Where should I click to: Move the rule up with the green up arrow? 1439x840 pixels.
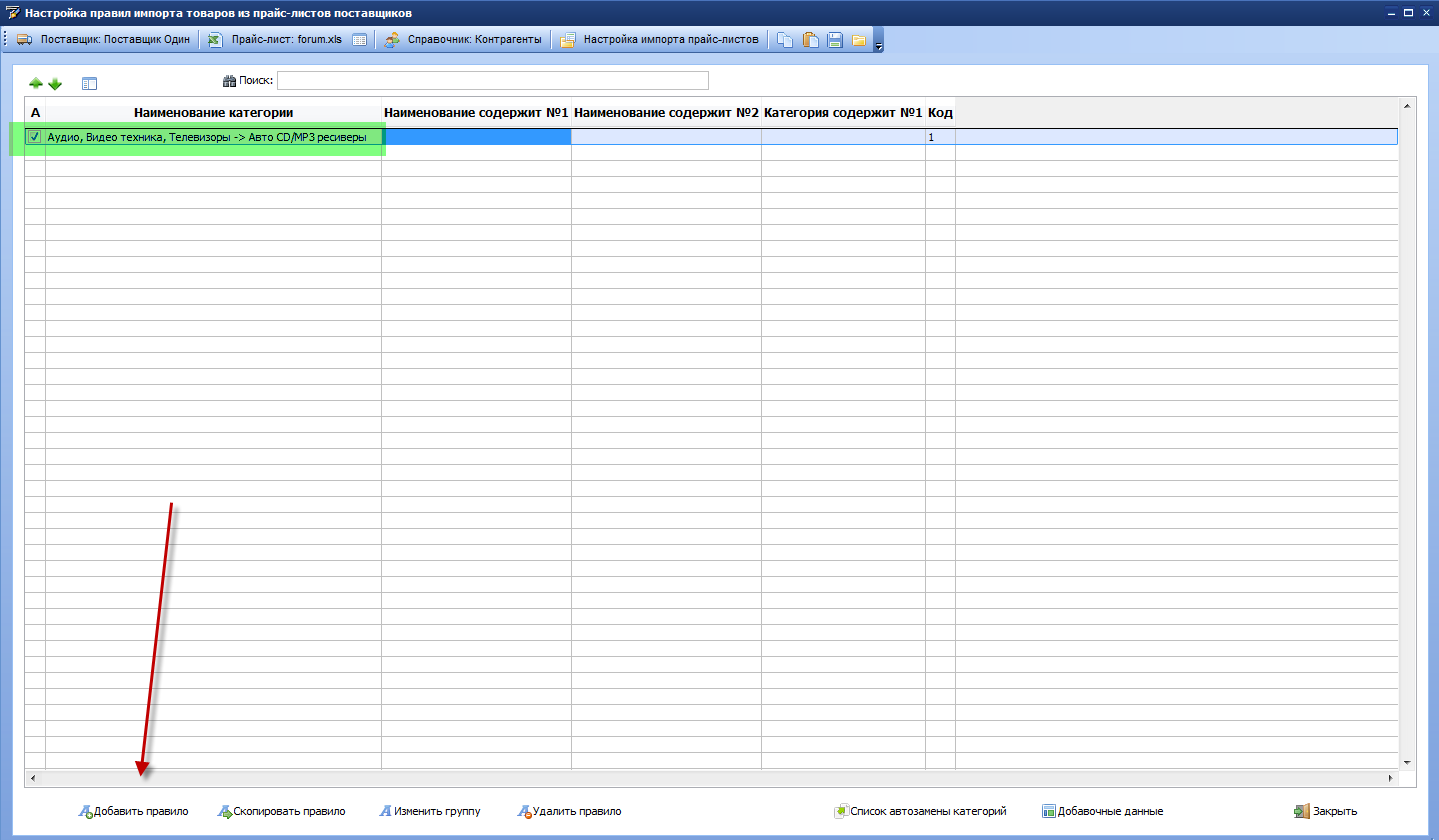pos(36,84)
